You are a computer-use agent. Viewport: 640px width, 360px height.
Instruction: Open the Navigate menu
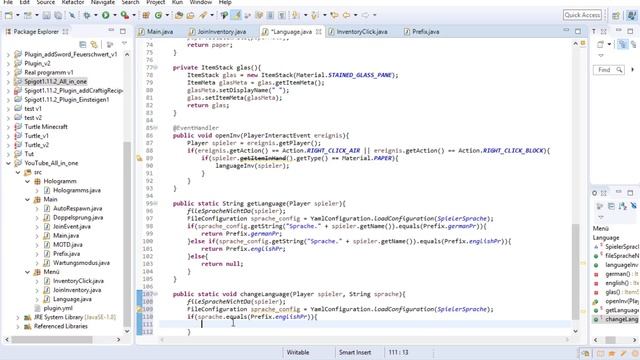(102, 2)
